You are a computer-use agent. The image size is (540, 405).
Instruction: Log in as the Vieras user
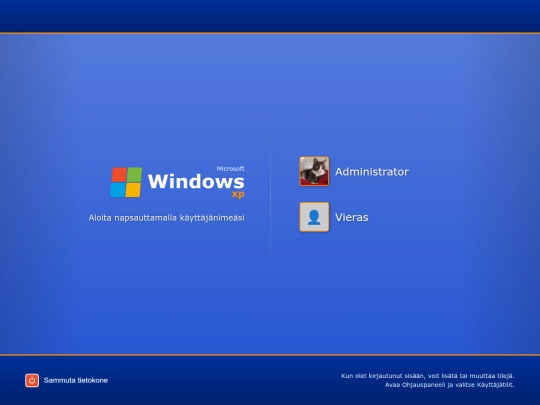(x=352, y=217)
